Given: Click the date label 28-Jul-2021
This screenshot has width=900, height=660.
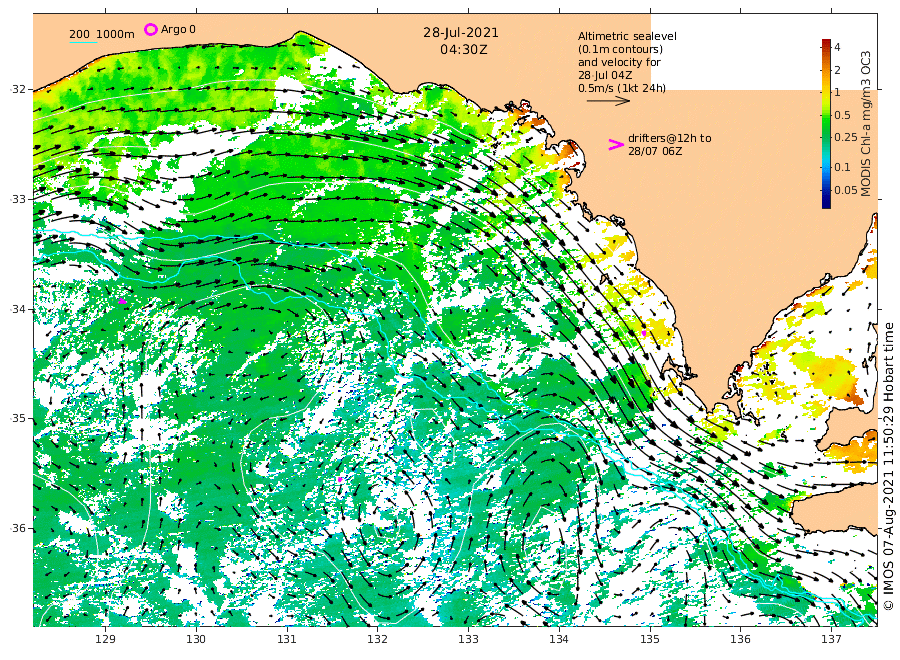Looking at the screenshot, I should click(x=461, y=33).
